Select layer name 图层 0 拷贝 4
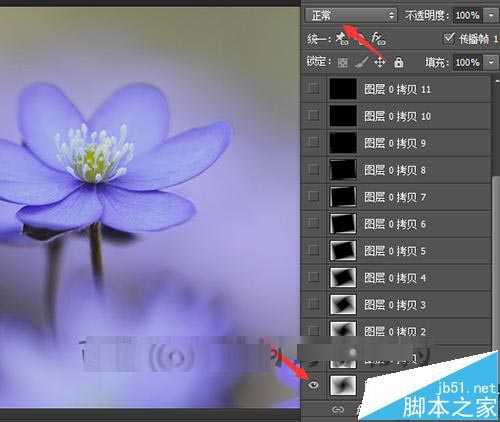The width and height of the screenshot is (500, 422). click(395, 278)
